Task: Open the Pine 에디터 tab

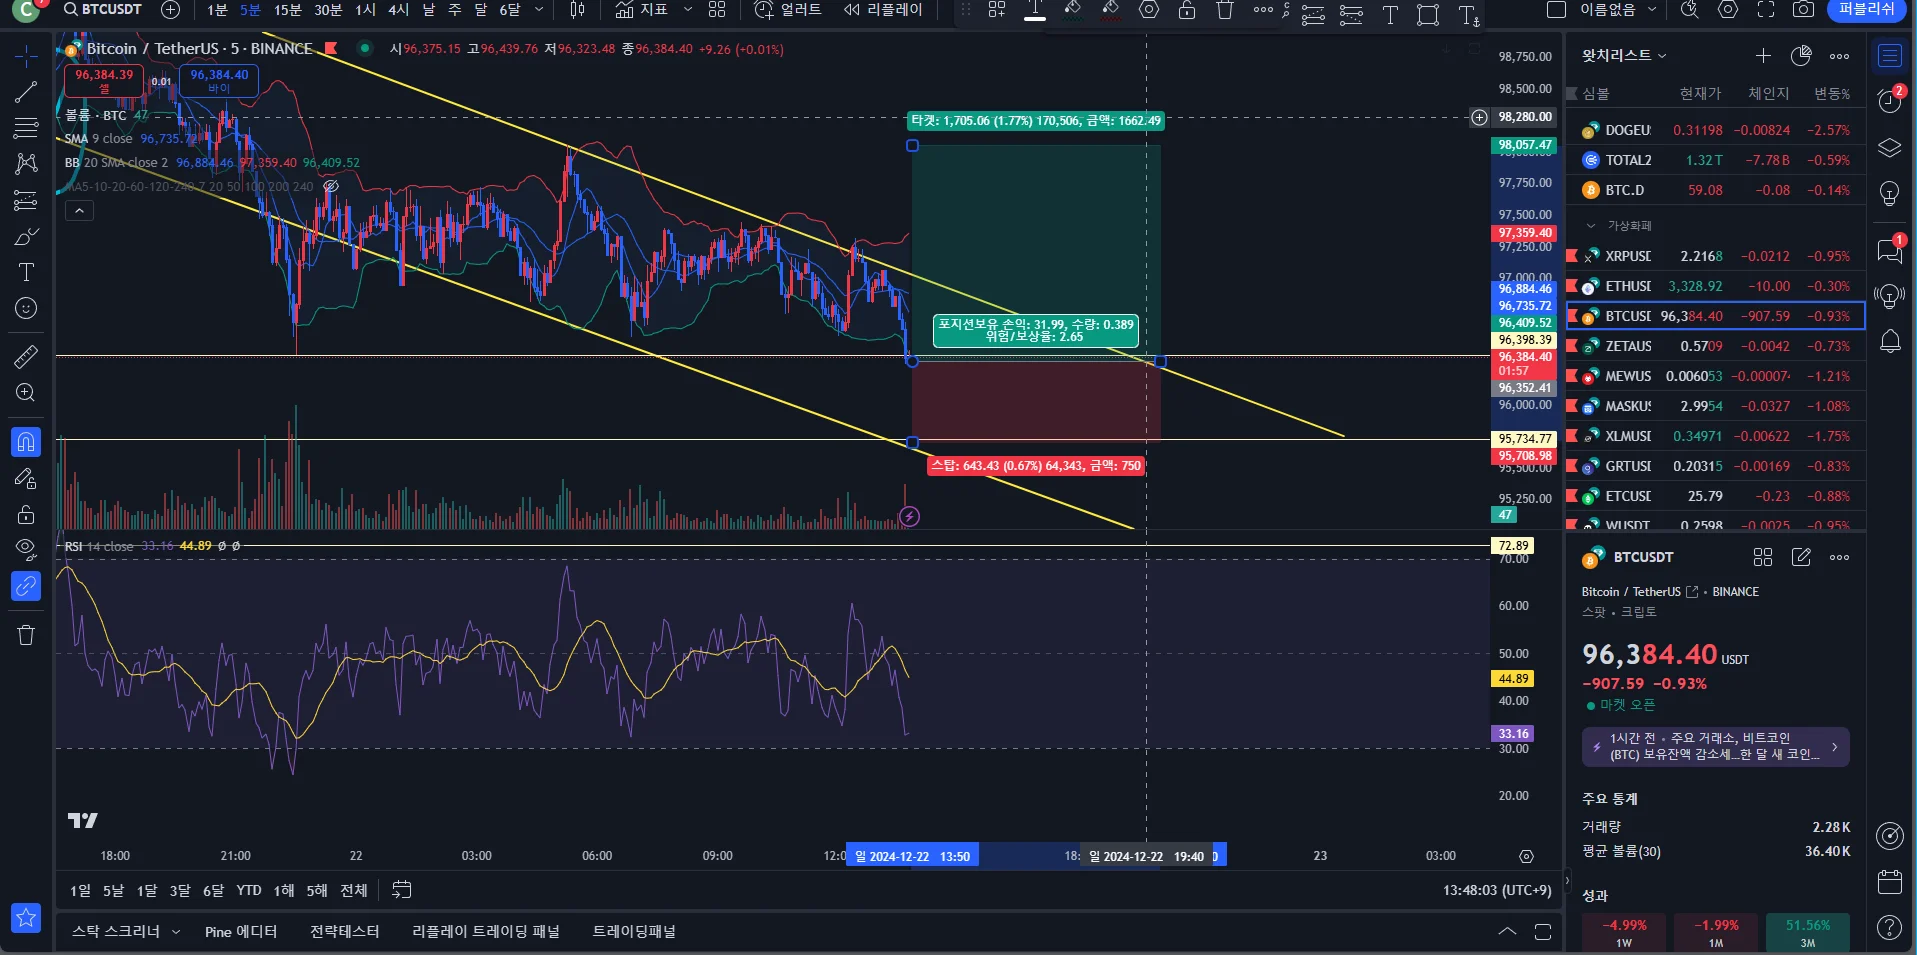Action: (x=241, y=931)
